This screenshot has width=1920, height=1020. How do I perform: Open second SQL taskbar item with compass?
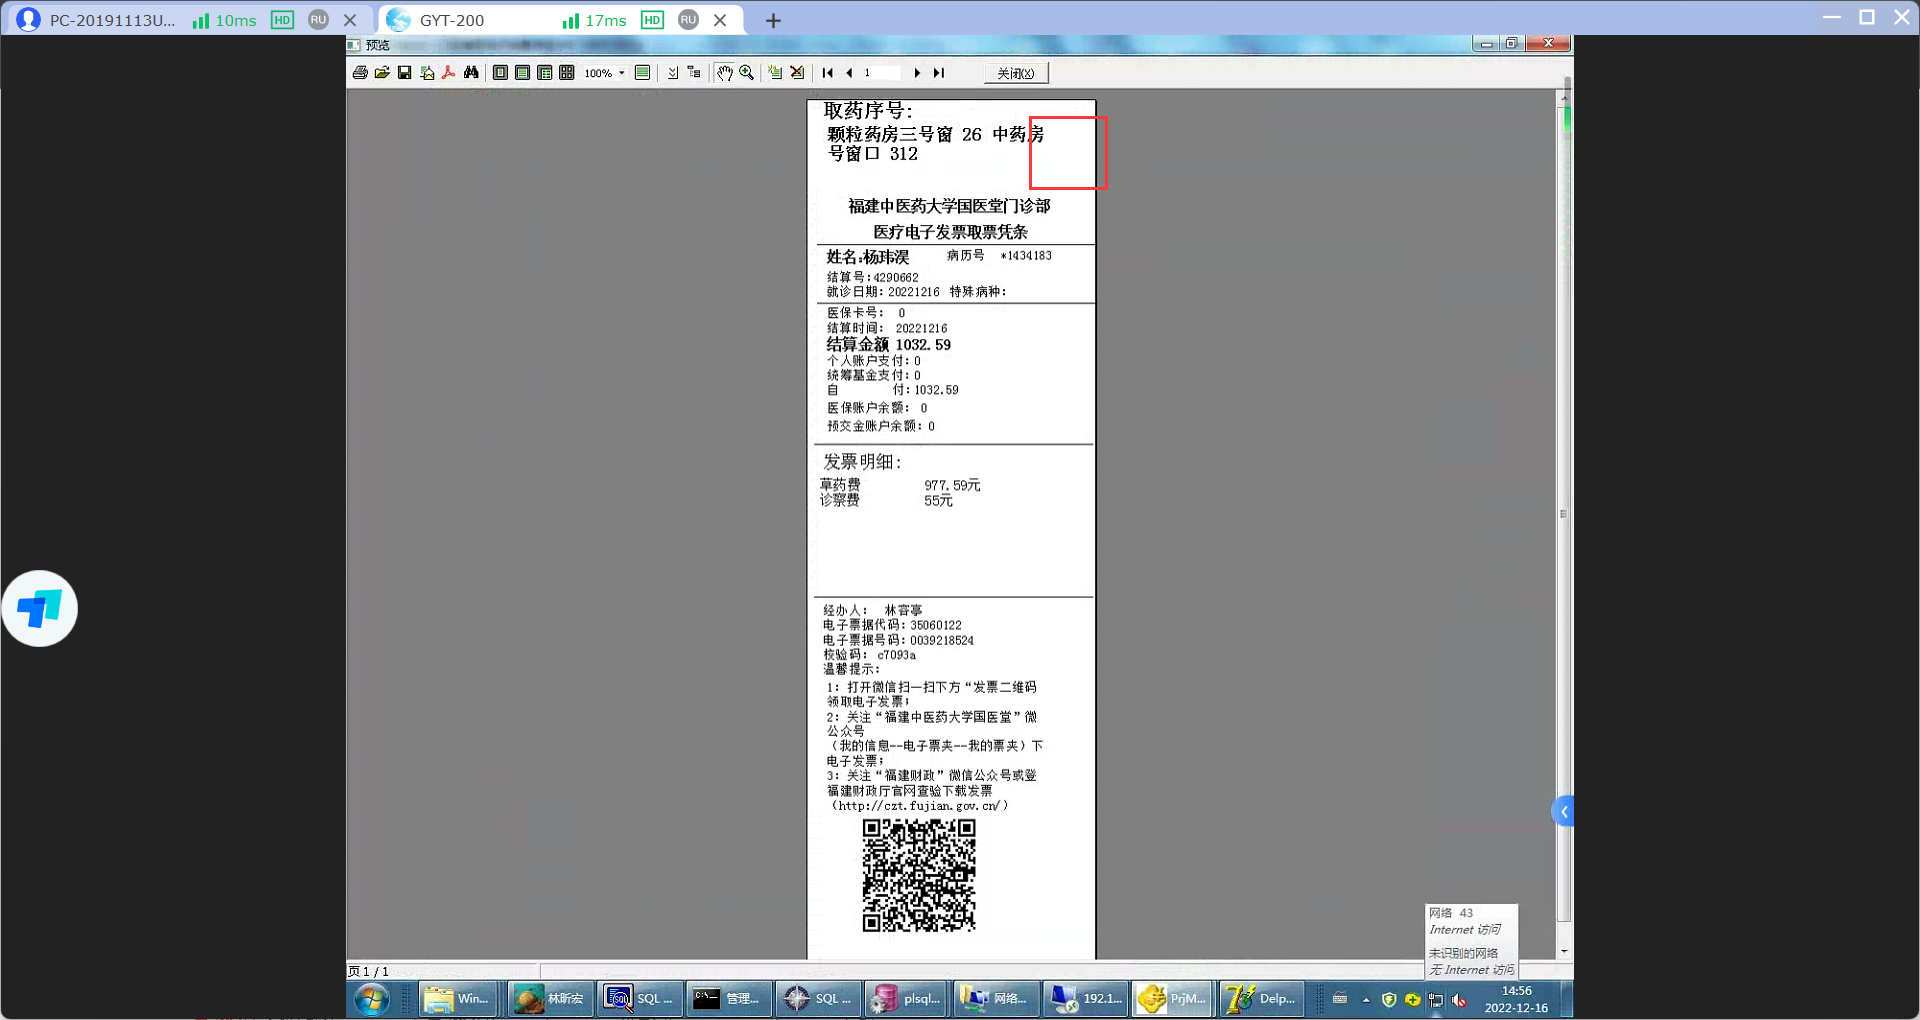tap(818, 999)
